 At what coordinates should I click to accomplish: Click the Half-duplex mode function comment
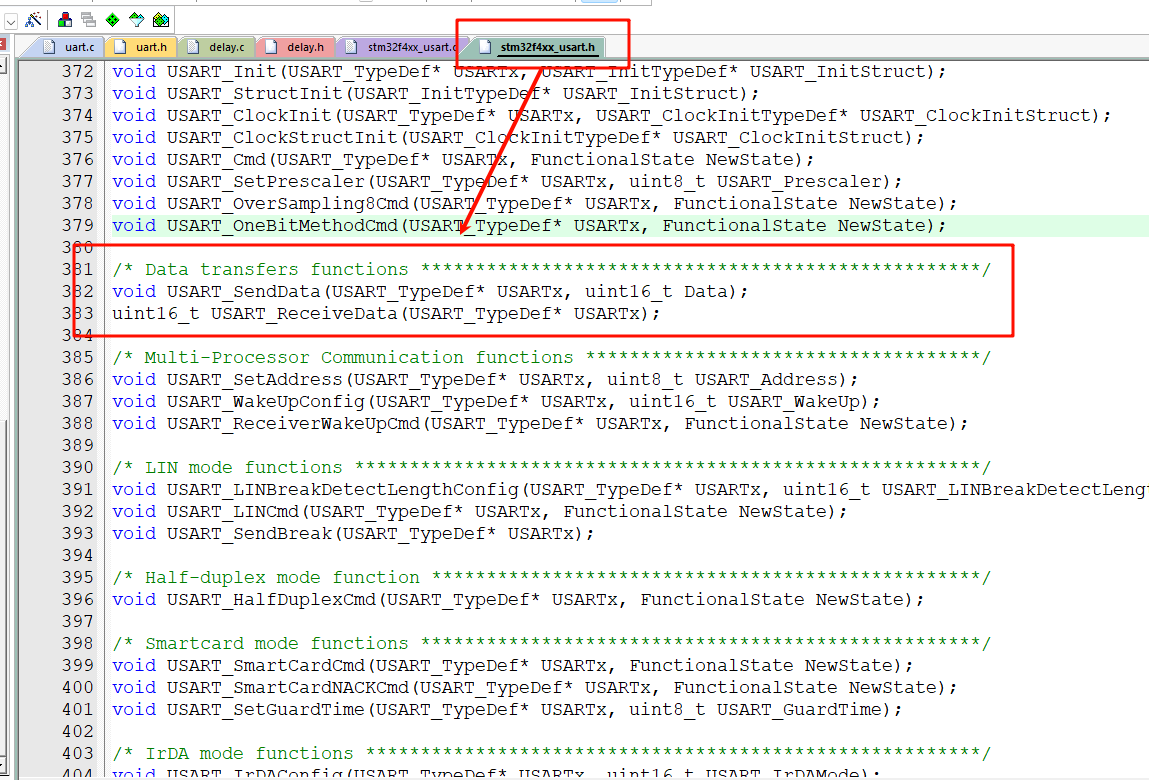pos(552,578)
